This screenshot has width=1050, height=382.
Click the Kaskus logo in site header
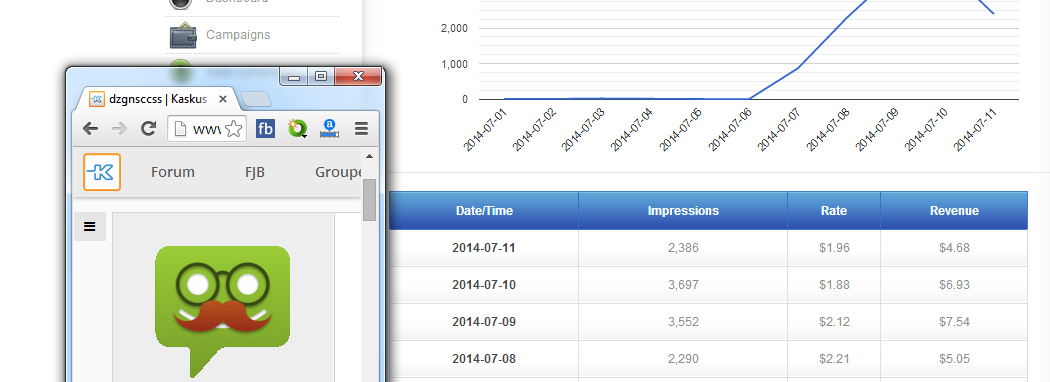102,172
